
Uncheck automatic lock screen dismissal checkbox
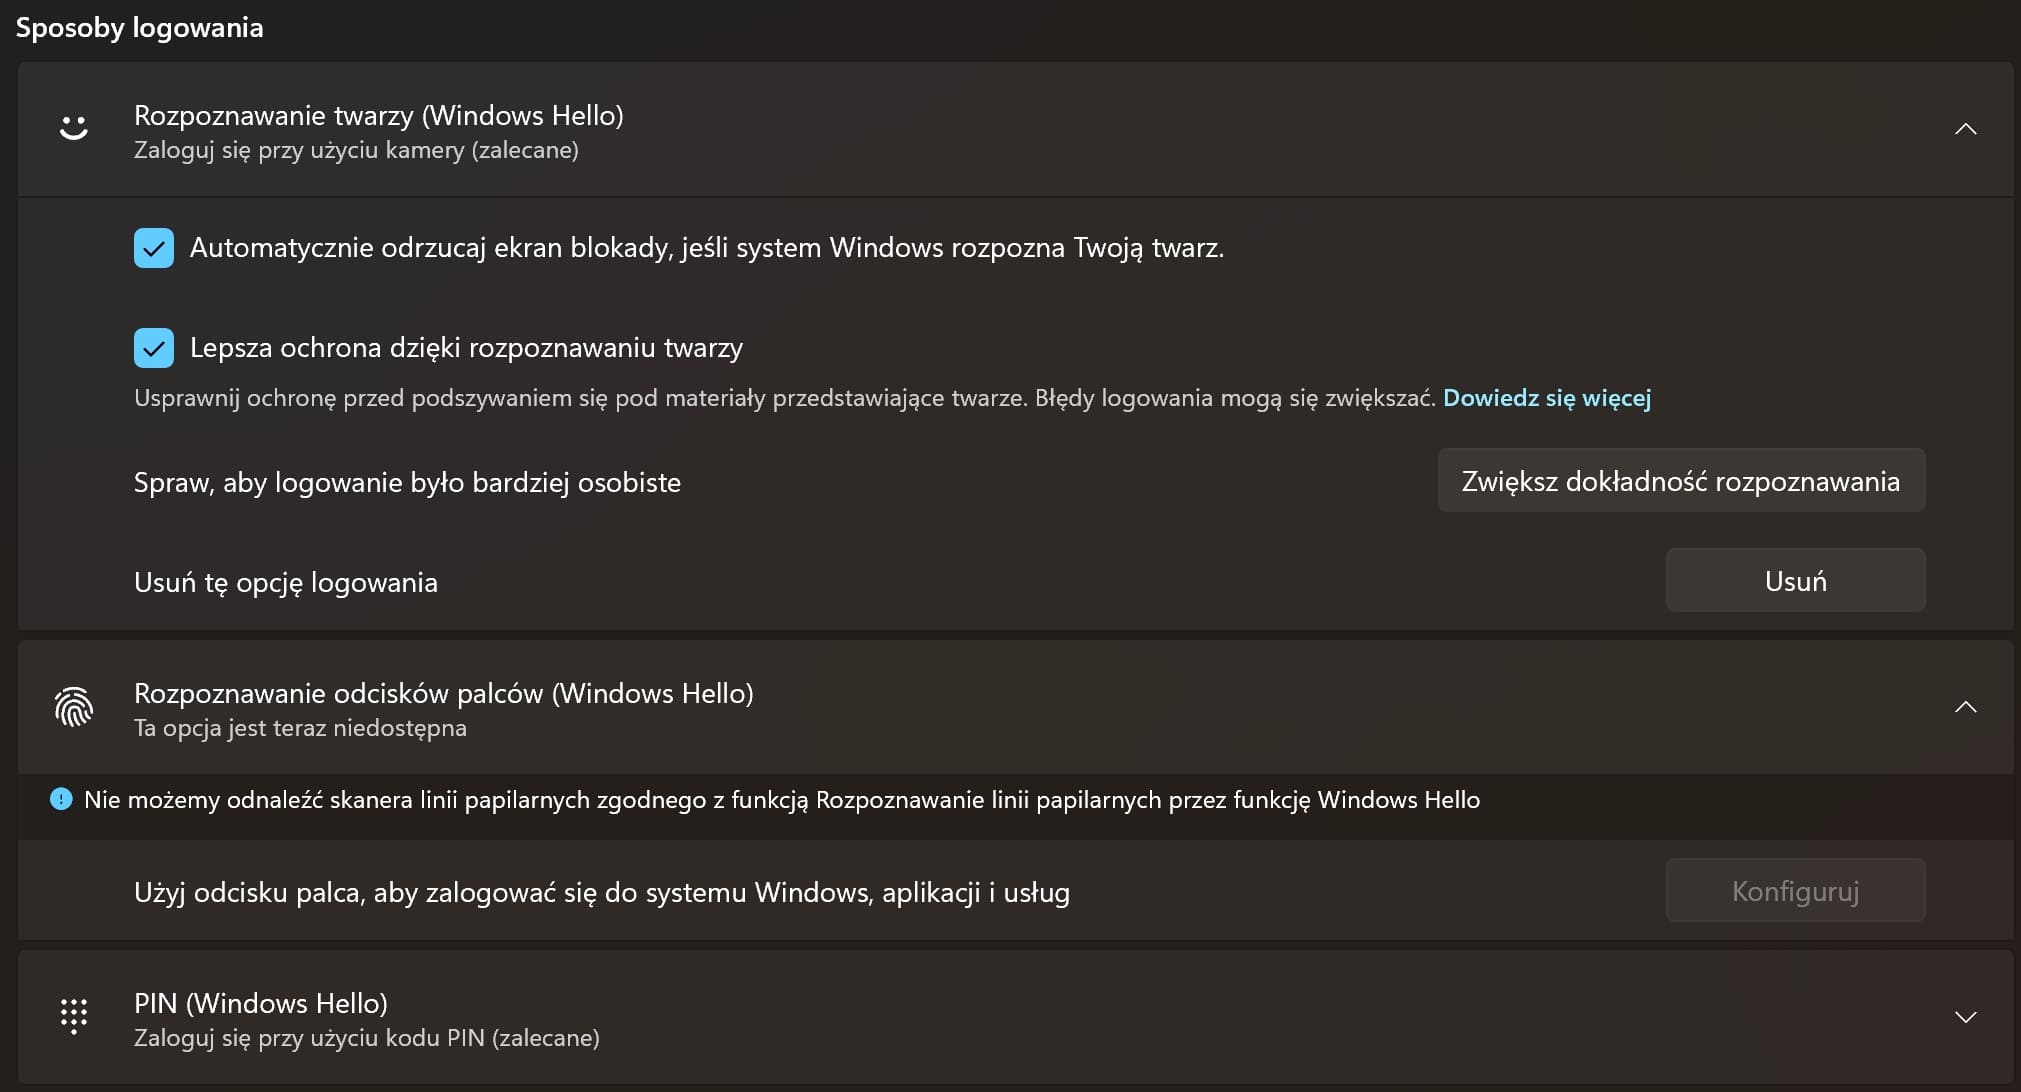tap(154, 248)
